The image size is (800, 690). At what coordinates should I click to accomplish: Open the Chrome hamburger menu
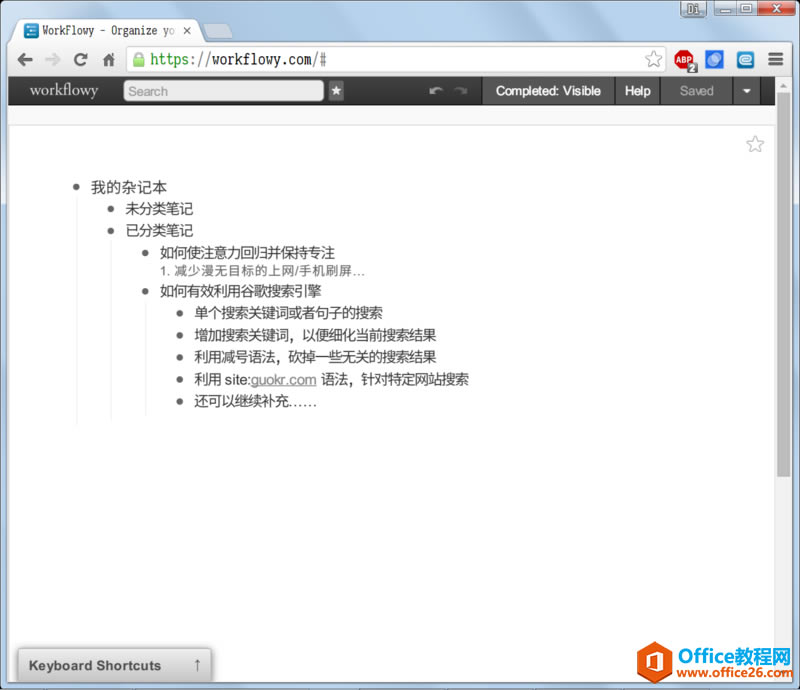click(776, 60)
